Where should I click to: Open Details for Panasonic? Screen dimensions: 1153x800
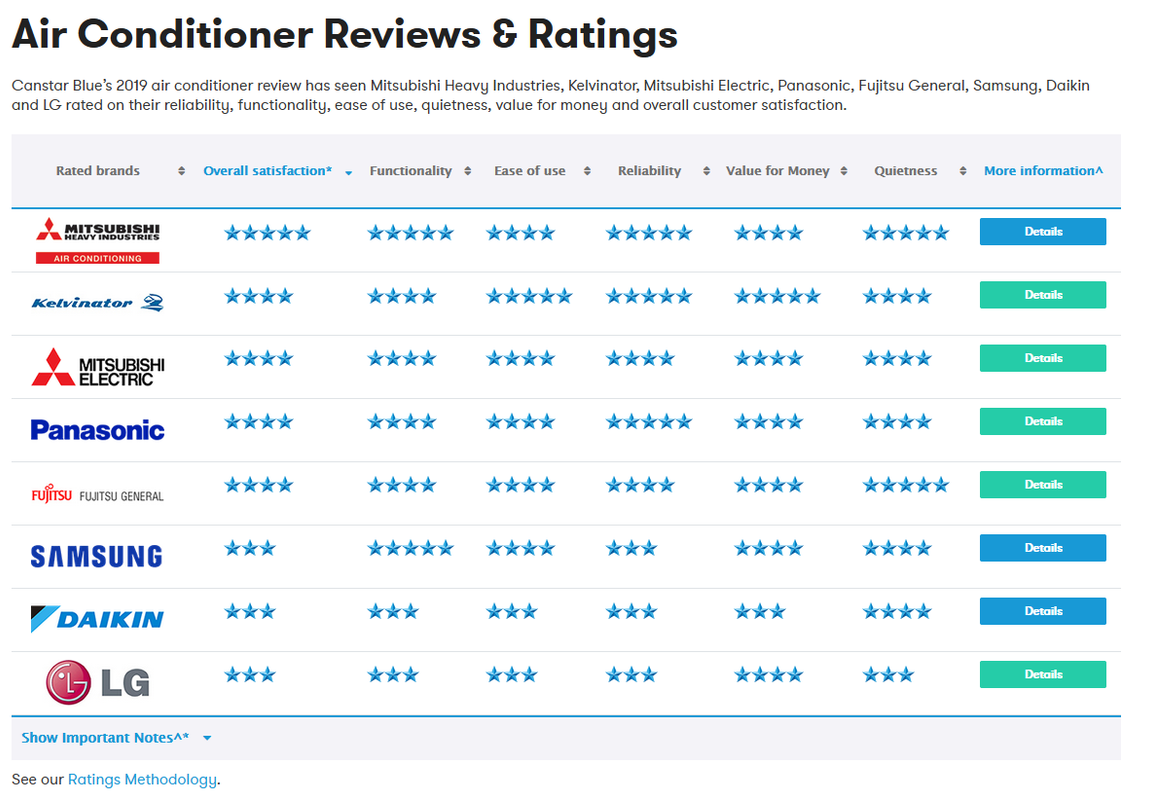pos(1043,421)
